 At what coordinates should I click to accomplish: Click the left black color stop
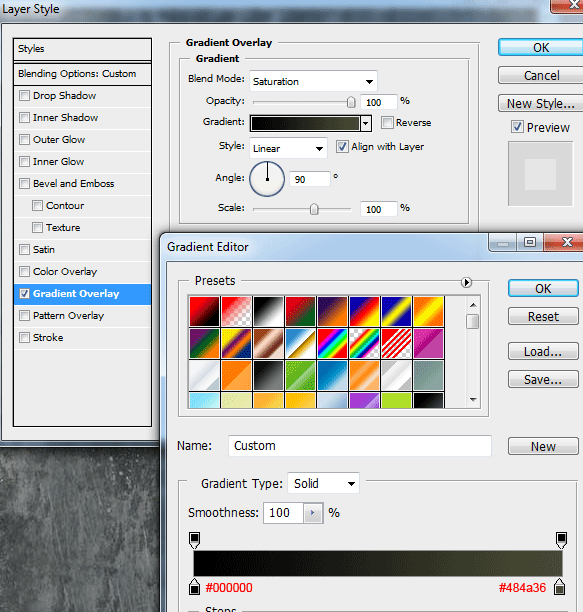coord(194,587)
